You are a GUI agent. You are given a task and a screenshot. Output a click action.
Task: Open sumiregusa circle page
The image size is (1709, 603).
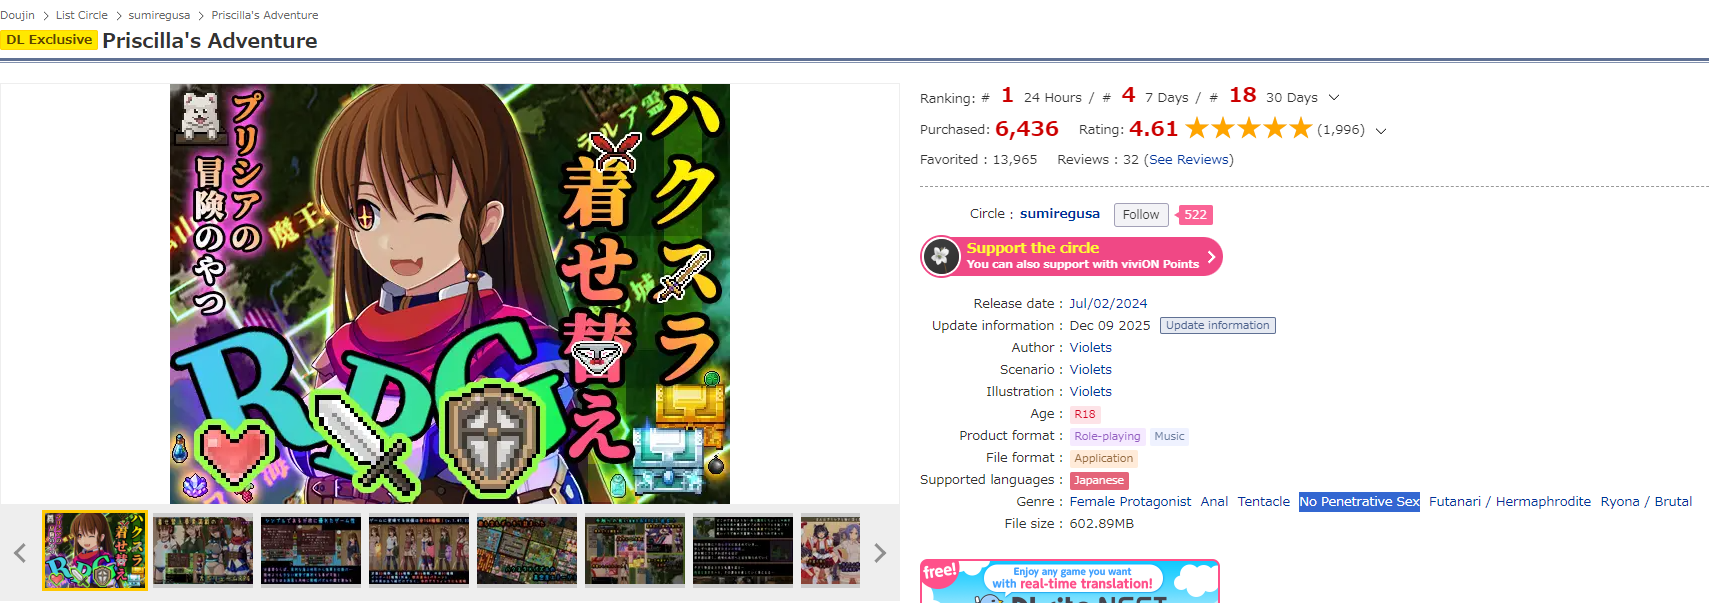[1060, 214]
